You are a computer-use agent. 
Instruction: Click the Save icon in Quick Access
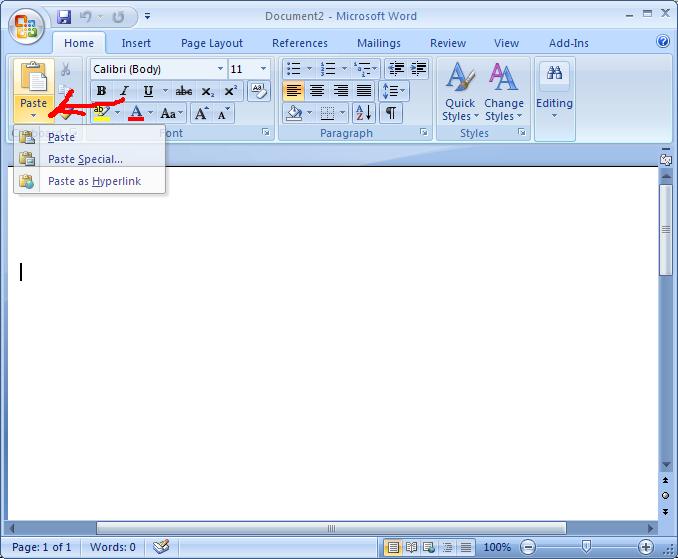pyautogui.click(x=65, y=17)
